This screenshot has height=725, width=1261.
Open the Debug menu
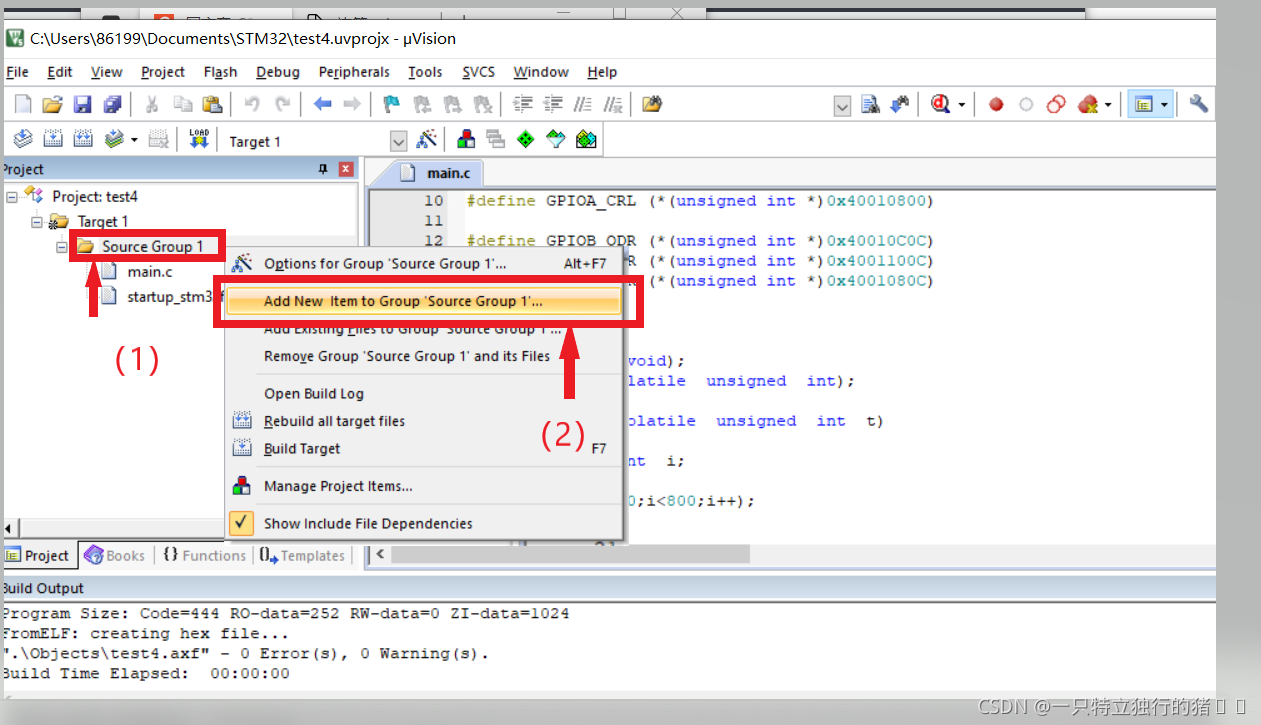pyautogui.click(x=277, y=72)
